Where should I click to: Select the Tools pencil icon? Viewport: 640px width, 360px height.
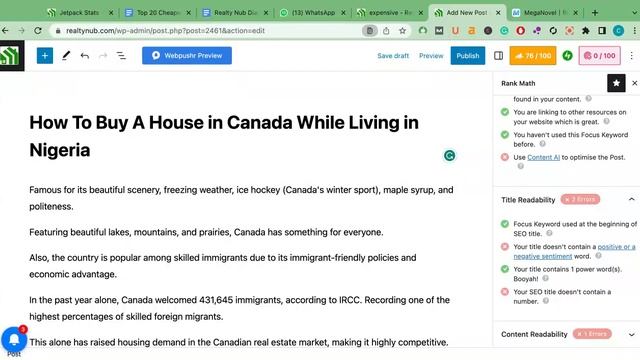(66, 56)
